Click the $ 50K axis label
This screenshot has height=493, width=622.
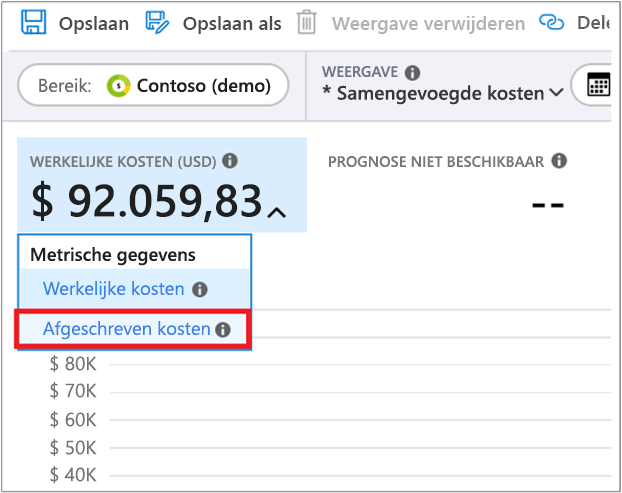[x=73, y=448]
